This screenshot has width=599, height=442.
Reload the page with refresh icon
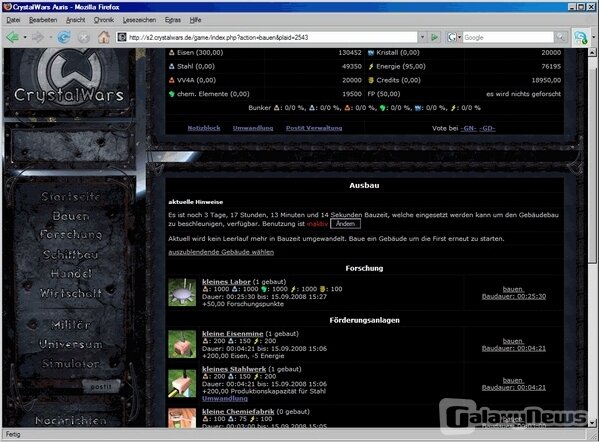click(x=64, y=37)
